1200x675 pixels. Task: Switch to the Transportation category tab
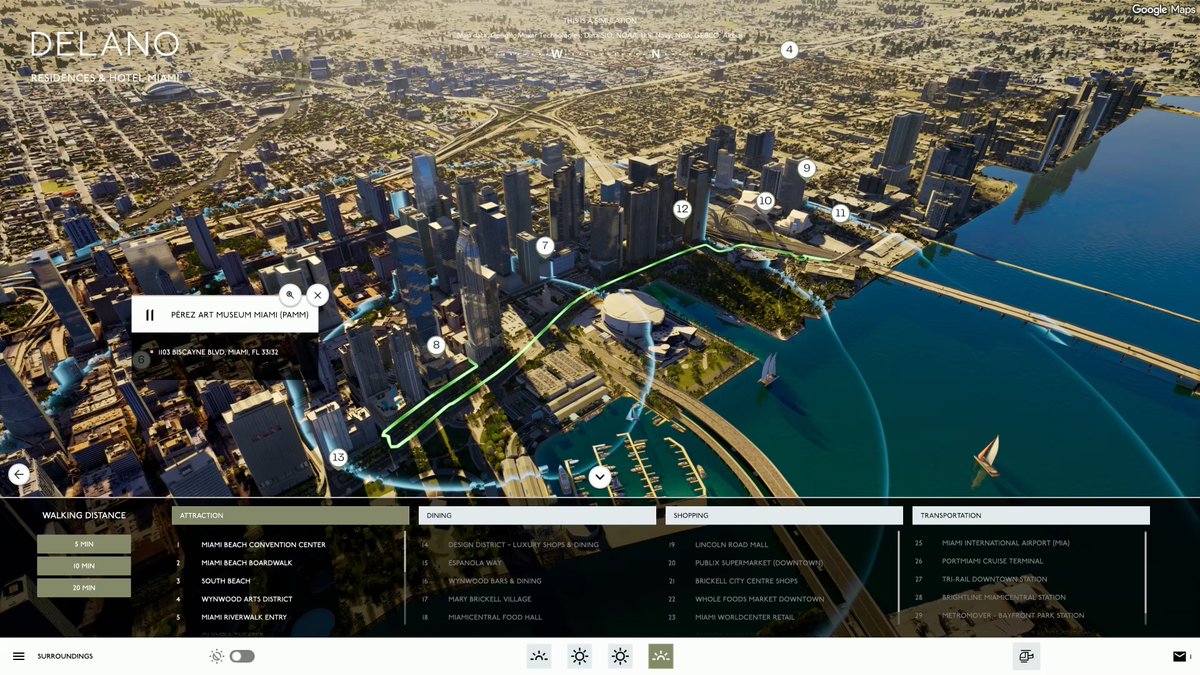tap(1031, 516)
